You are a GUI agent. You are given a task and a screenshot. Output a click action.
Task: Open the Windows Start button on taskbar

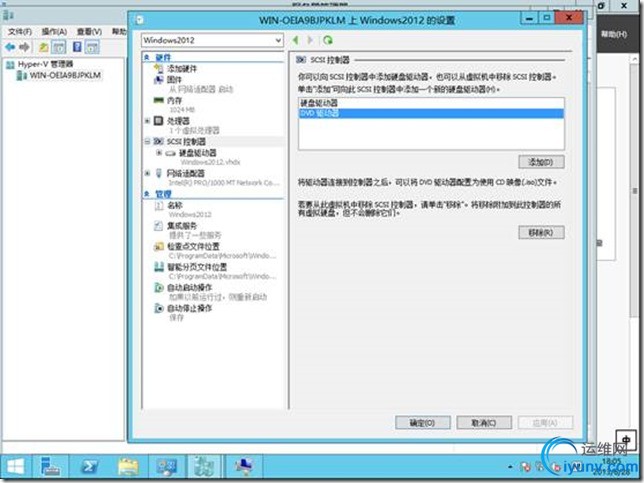pyautogui.click(x=16, y=466)
